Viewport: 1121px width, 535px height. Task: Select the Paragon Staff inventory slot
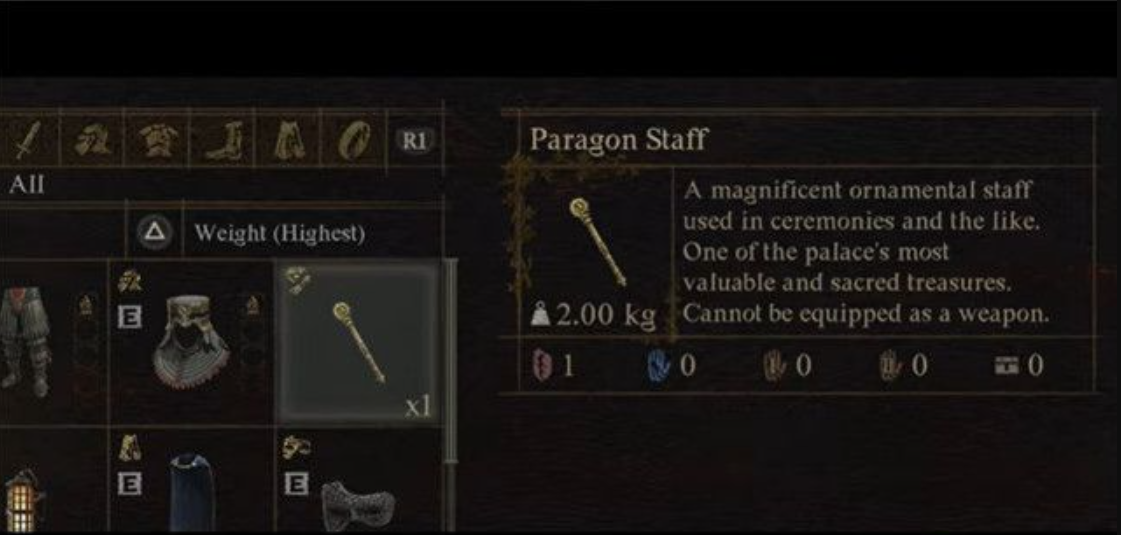point(359,342)
